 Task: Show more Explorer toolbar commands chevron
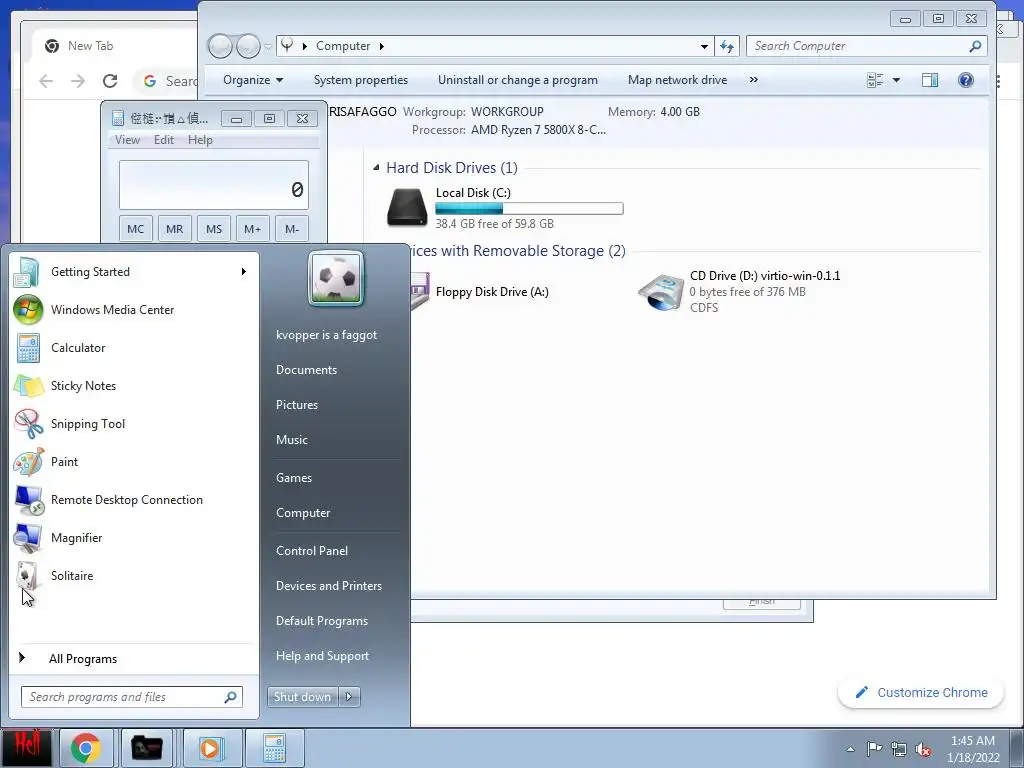point(754,80)
